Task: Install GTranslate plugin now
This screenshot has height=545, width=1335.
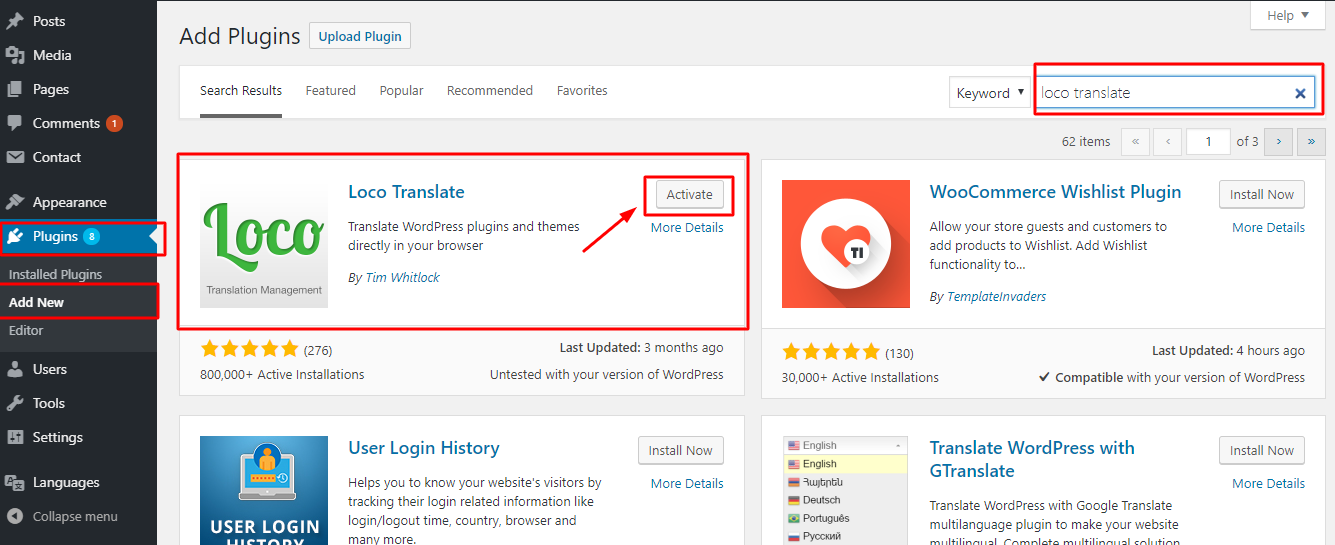Action: point(1262,451)
